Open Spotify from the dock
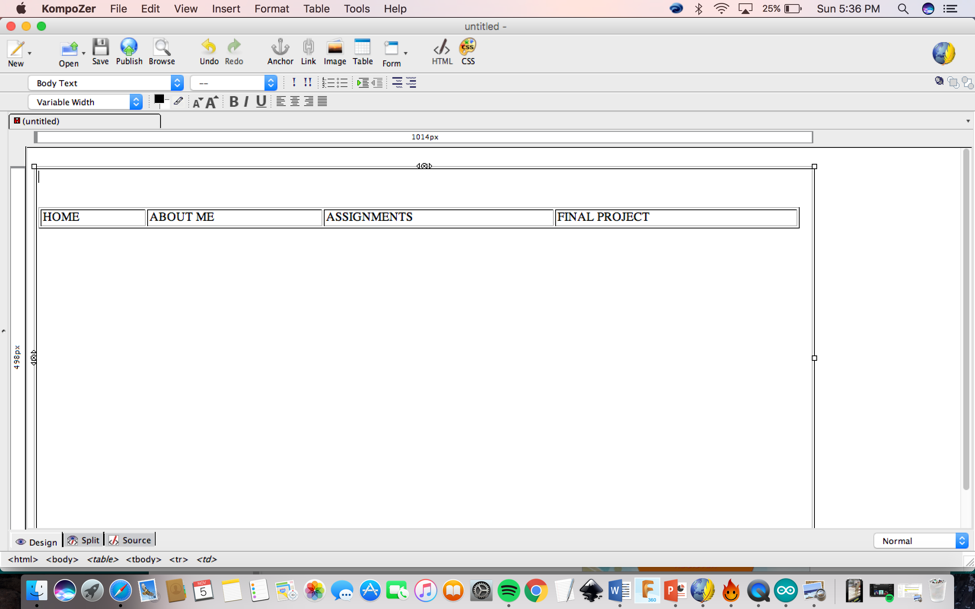This screenshot has height=609, width=975. 509,590
